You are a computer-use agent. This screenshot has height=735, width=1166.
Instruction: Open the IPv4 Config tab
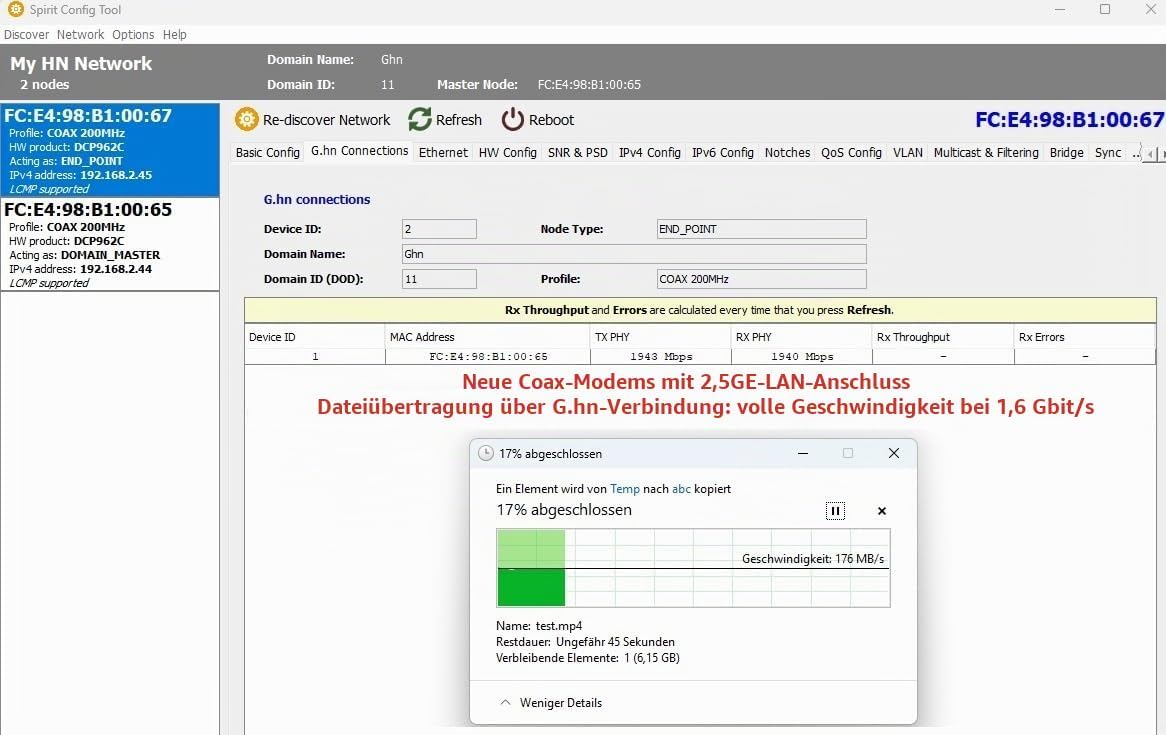[x=650, y=152]
